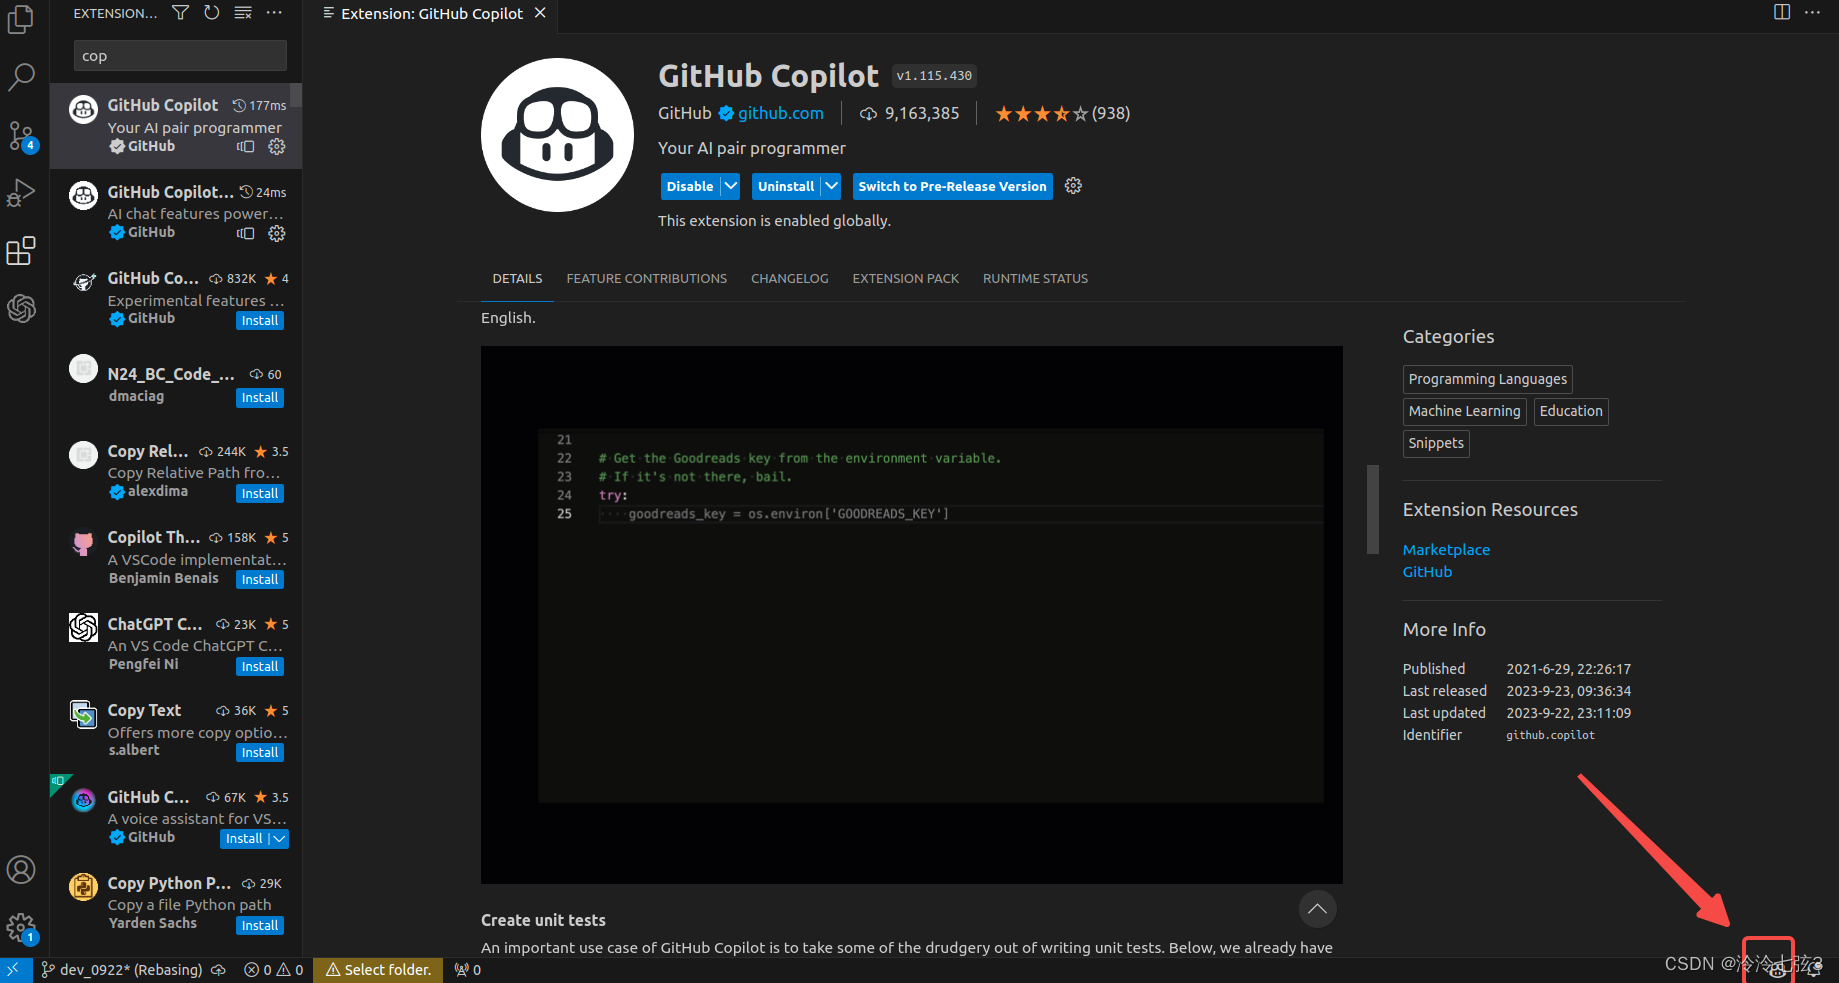This screenshot has height=983, width=1839.
Task: Open the Extensions view icon
Action: tap(21, 251)
